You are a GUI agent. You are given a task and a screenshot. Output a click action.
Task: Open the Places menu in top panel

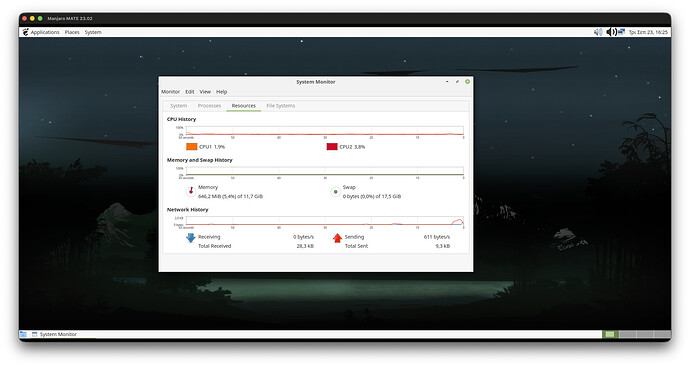point(72,32)
